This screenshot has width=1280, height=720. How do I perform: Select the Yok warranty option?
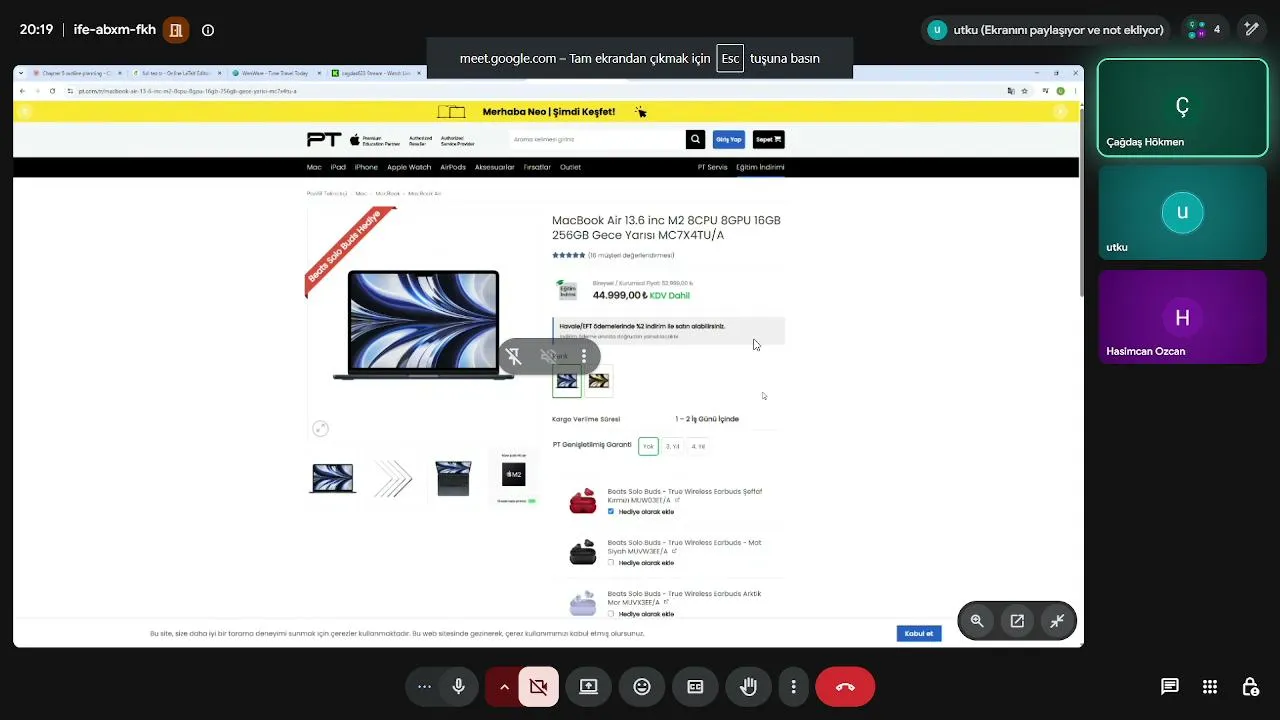click(x=648, y=446)
